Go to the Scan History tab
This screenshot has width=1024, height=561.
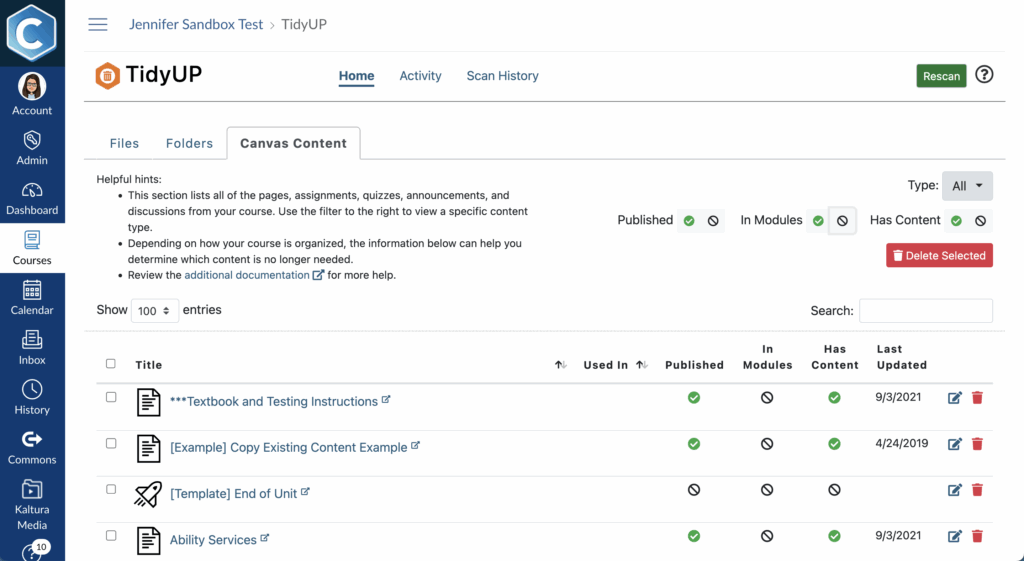click(x=502, y=76)
